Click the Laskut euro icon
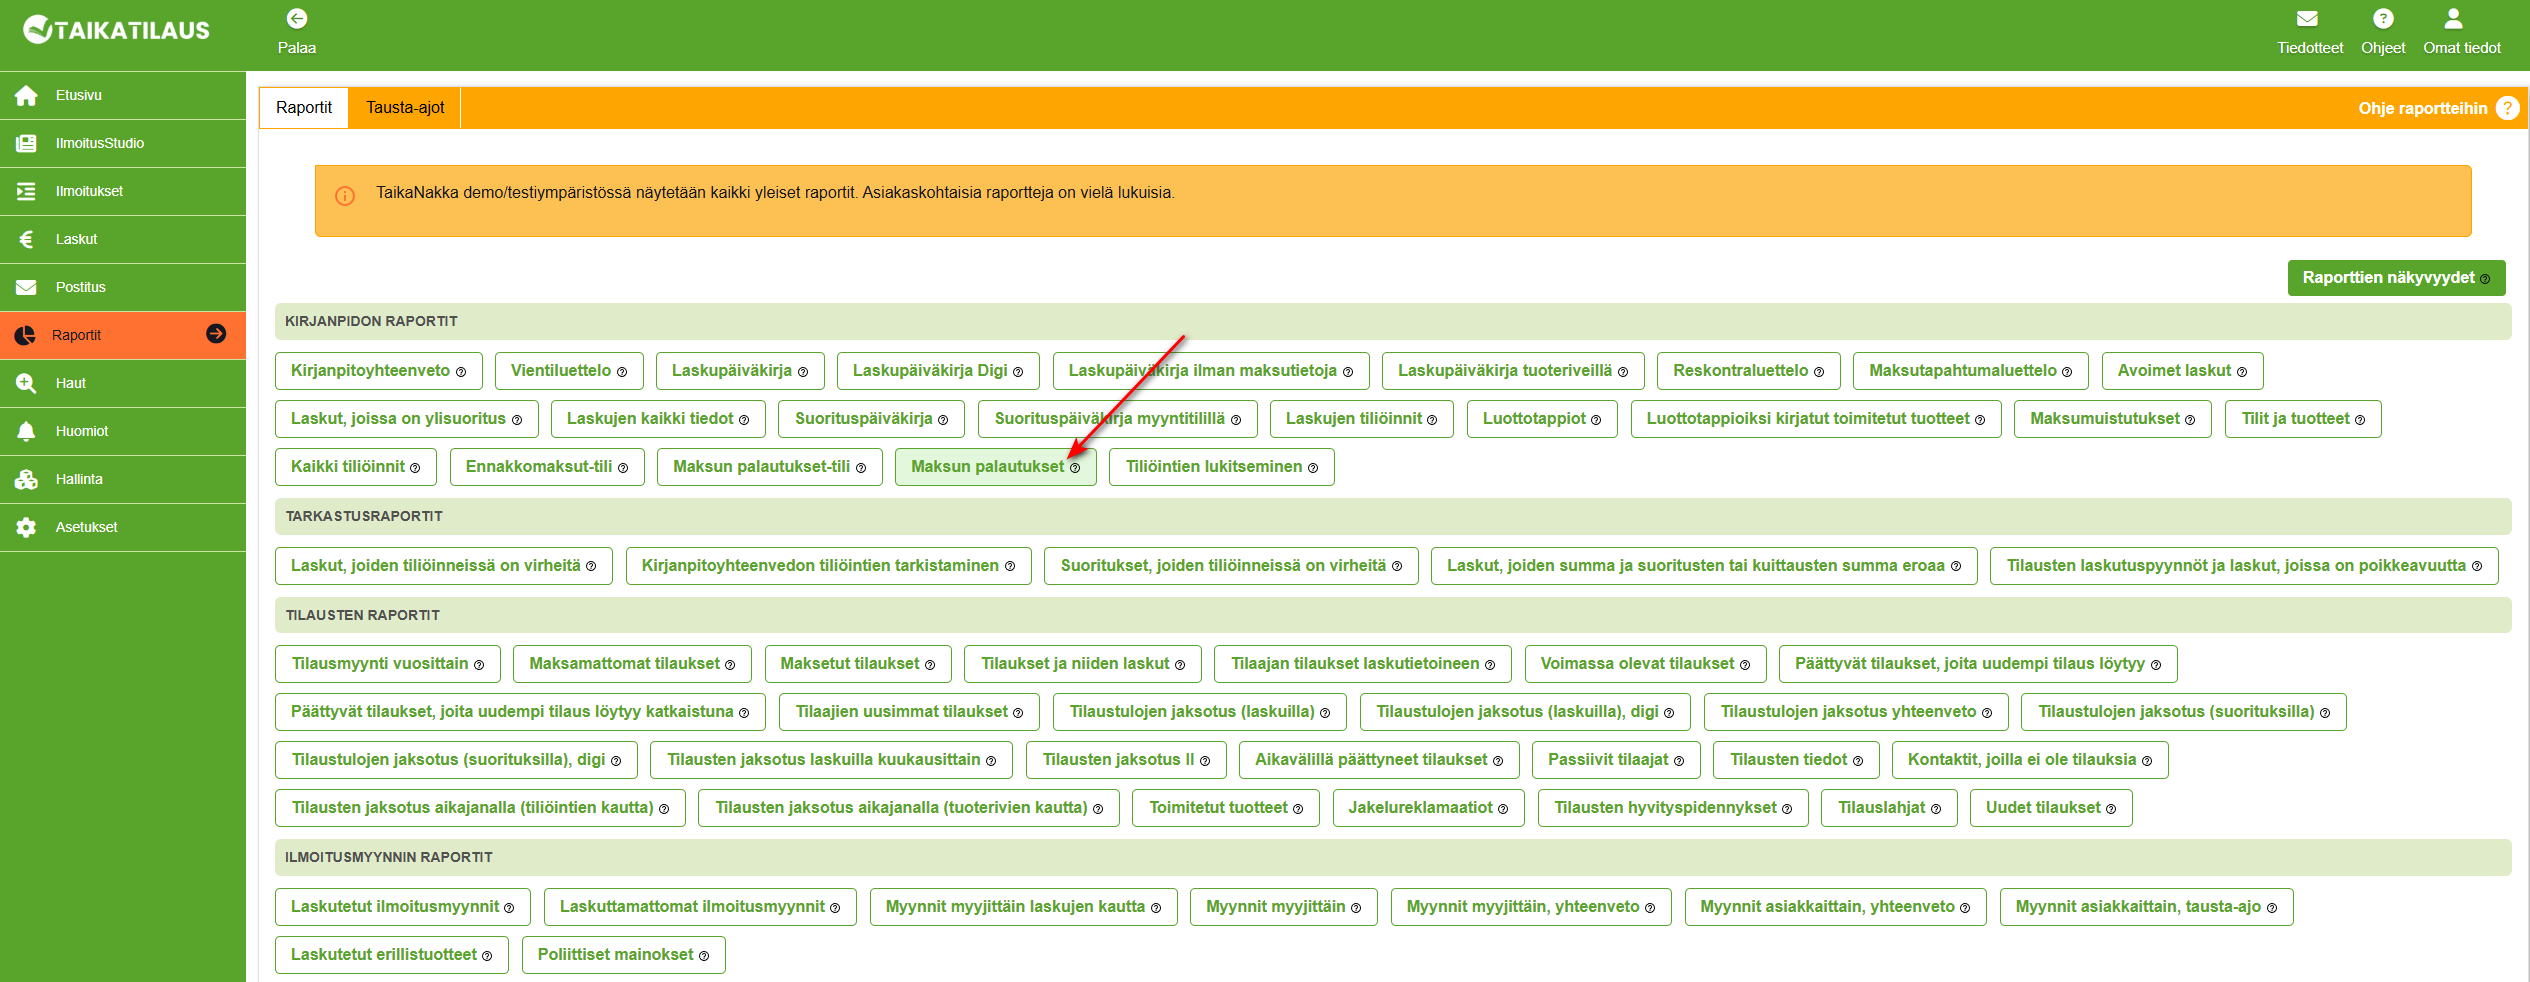Image resolution: width=2530 pixels, height=982 pixels. point(27,240)
